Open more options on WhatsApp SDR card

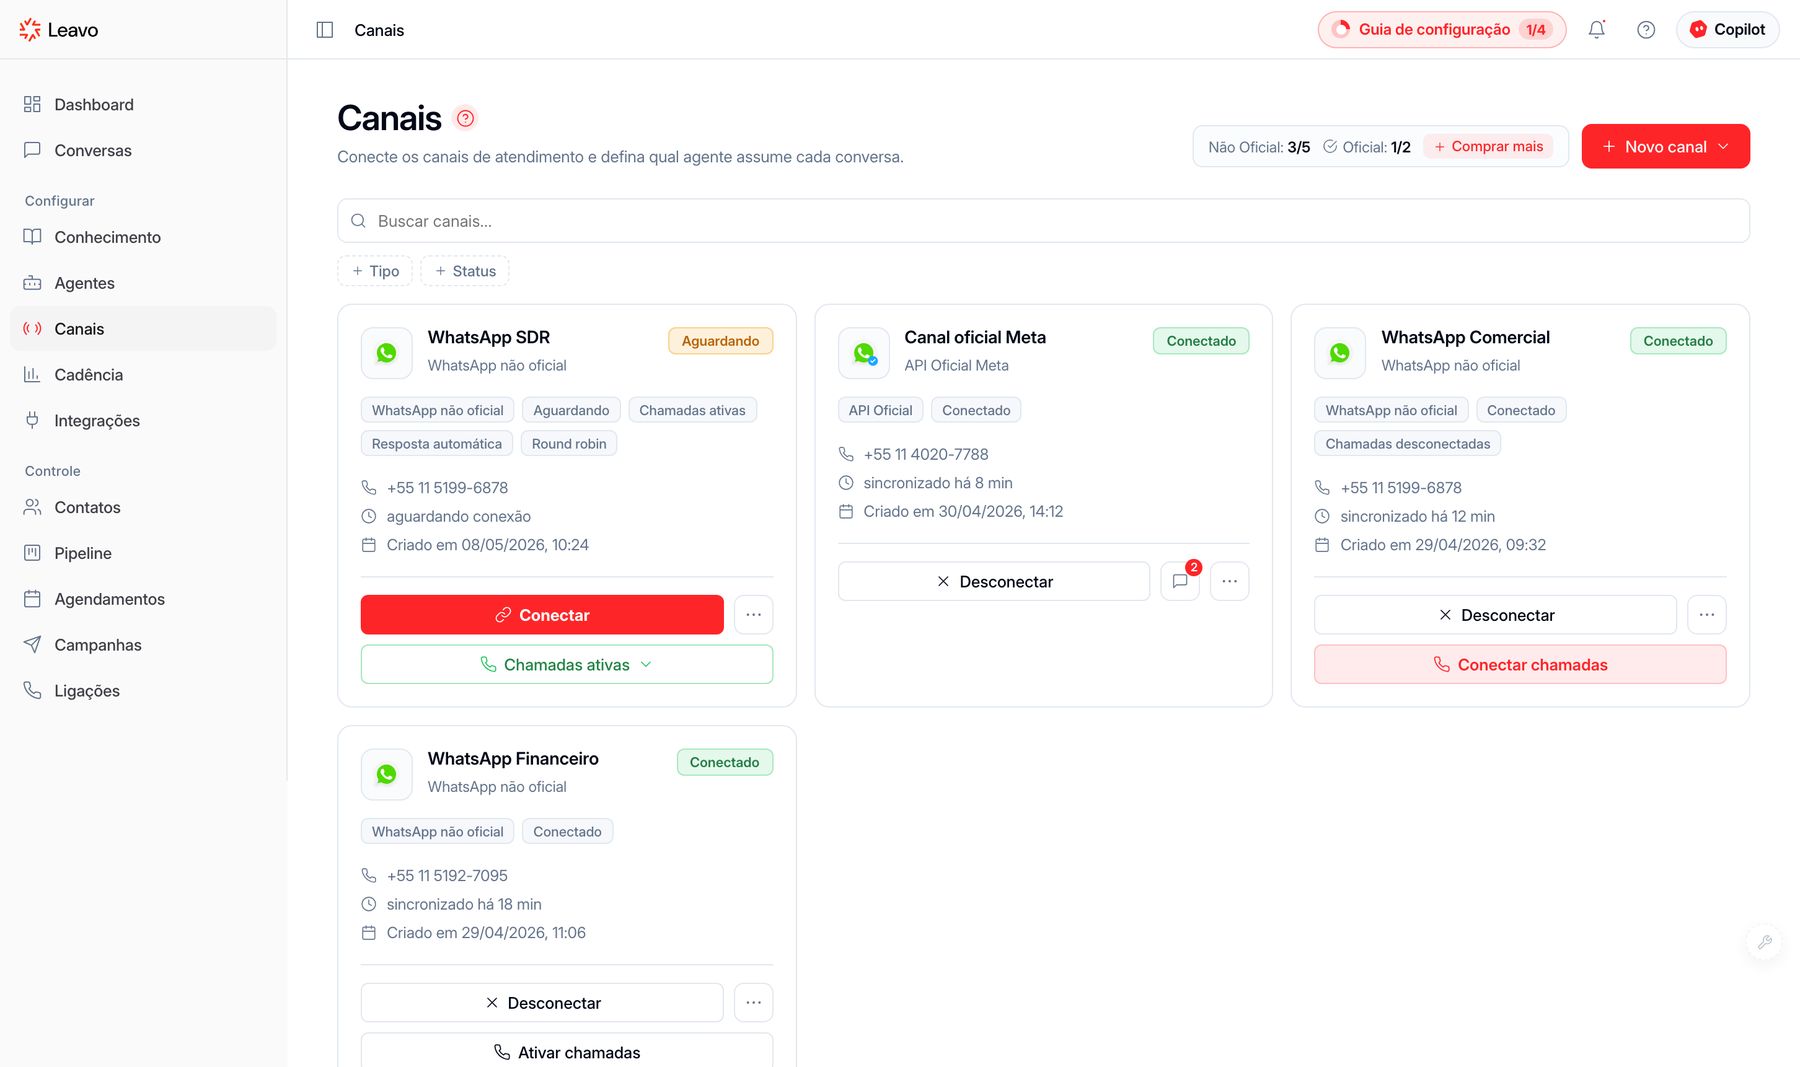click(x=754, y=615)
